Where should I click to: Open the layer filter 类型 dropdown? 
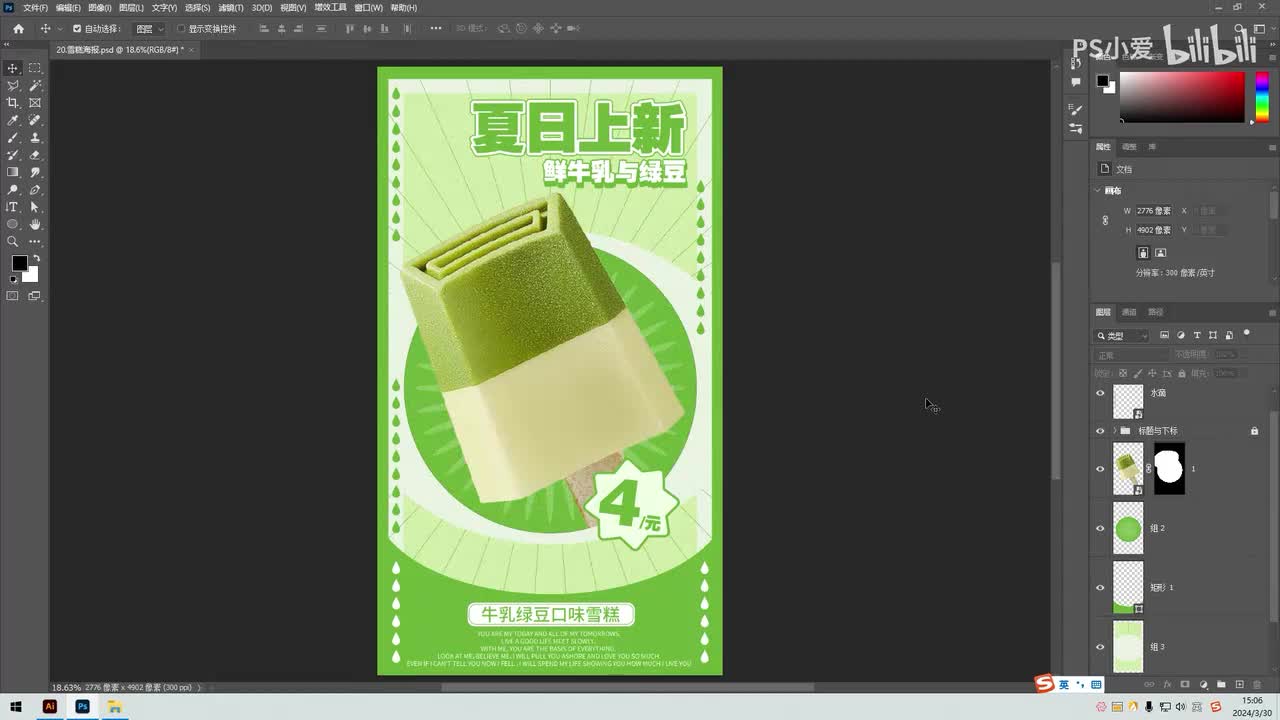click(1121, 336)
